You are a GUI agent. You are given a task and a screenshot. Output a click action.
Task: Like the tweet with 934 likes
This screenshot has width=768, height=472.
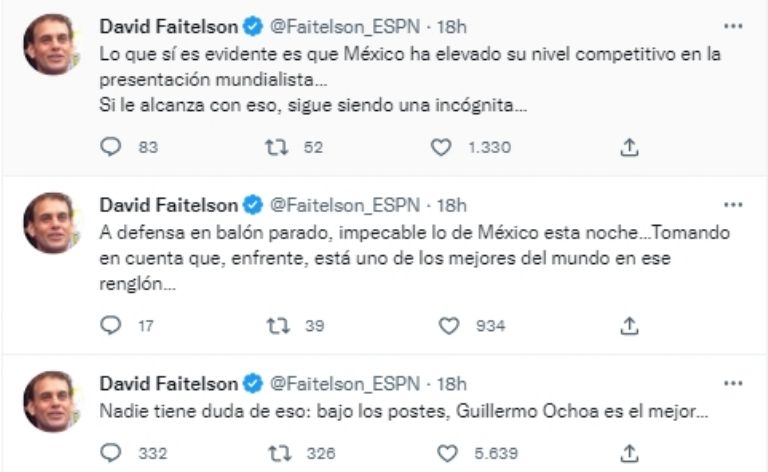[x=449, y=325]
